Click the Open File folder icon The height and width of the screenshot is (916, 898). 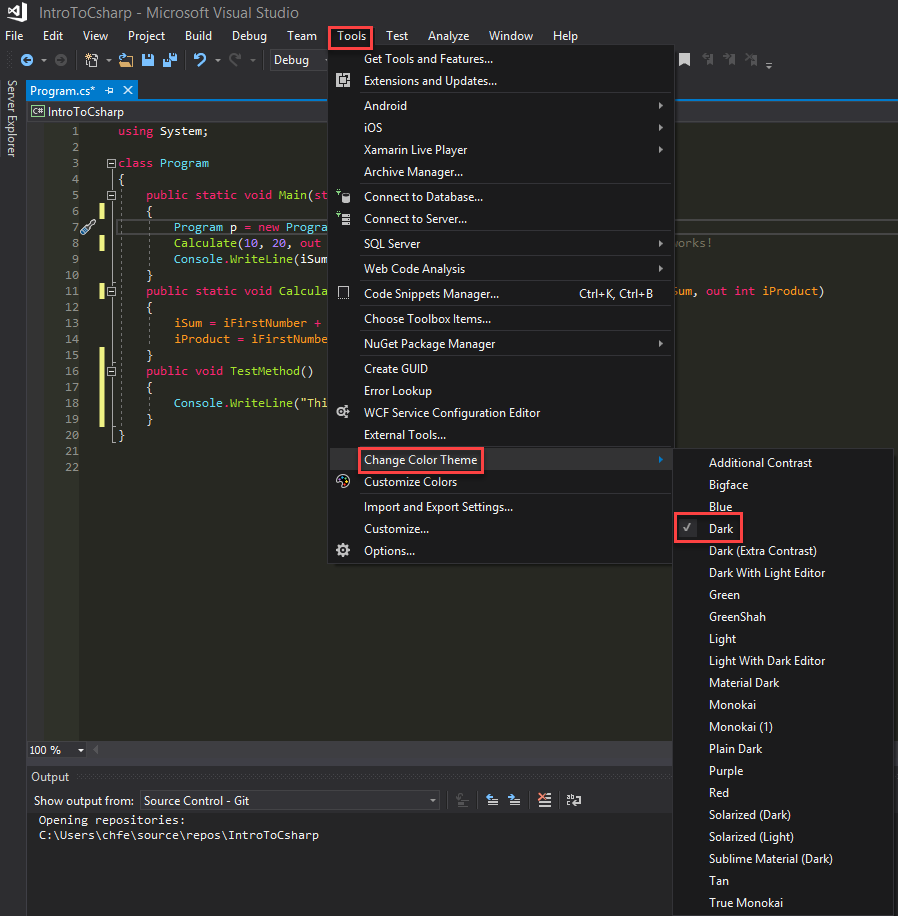[x=126, y=60]
